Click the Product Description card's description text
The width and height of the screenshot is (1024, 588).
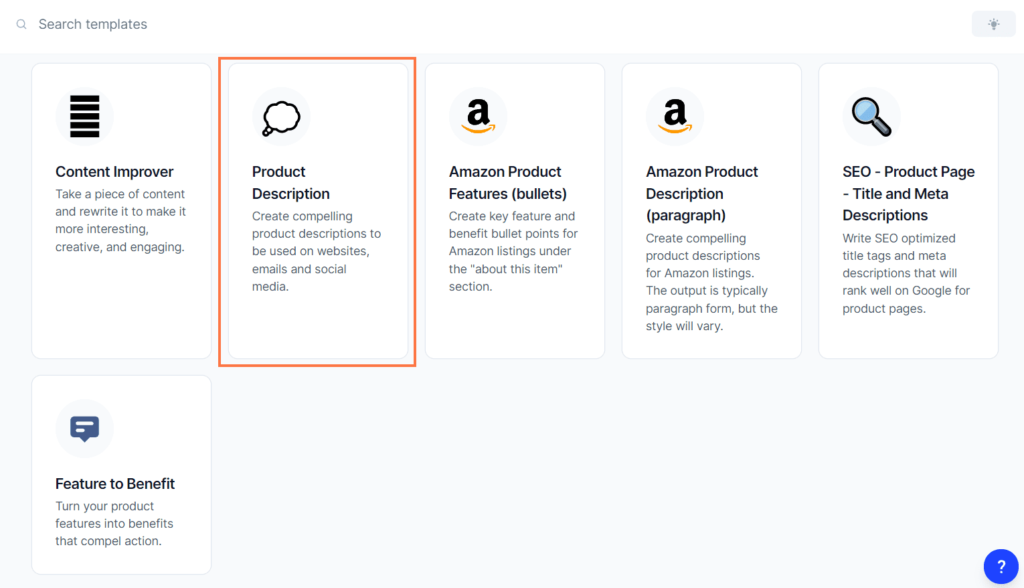316,252
